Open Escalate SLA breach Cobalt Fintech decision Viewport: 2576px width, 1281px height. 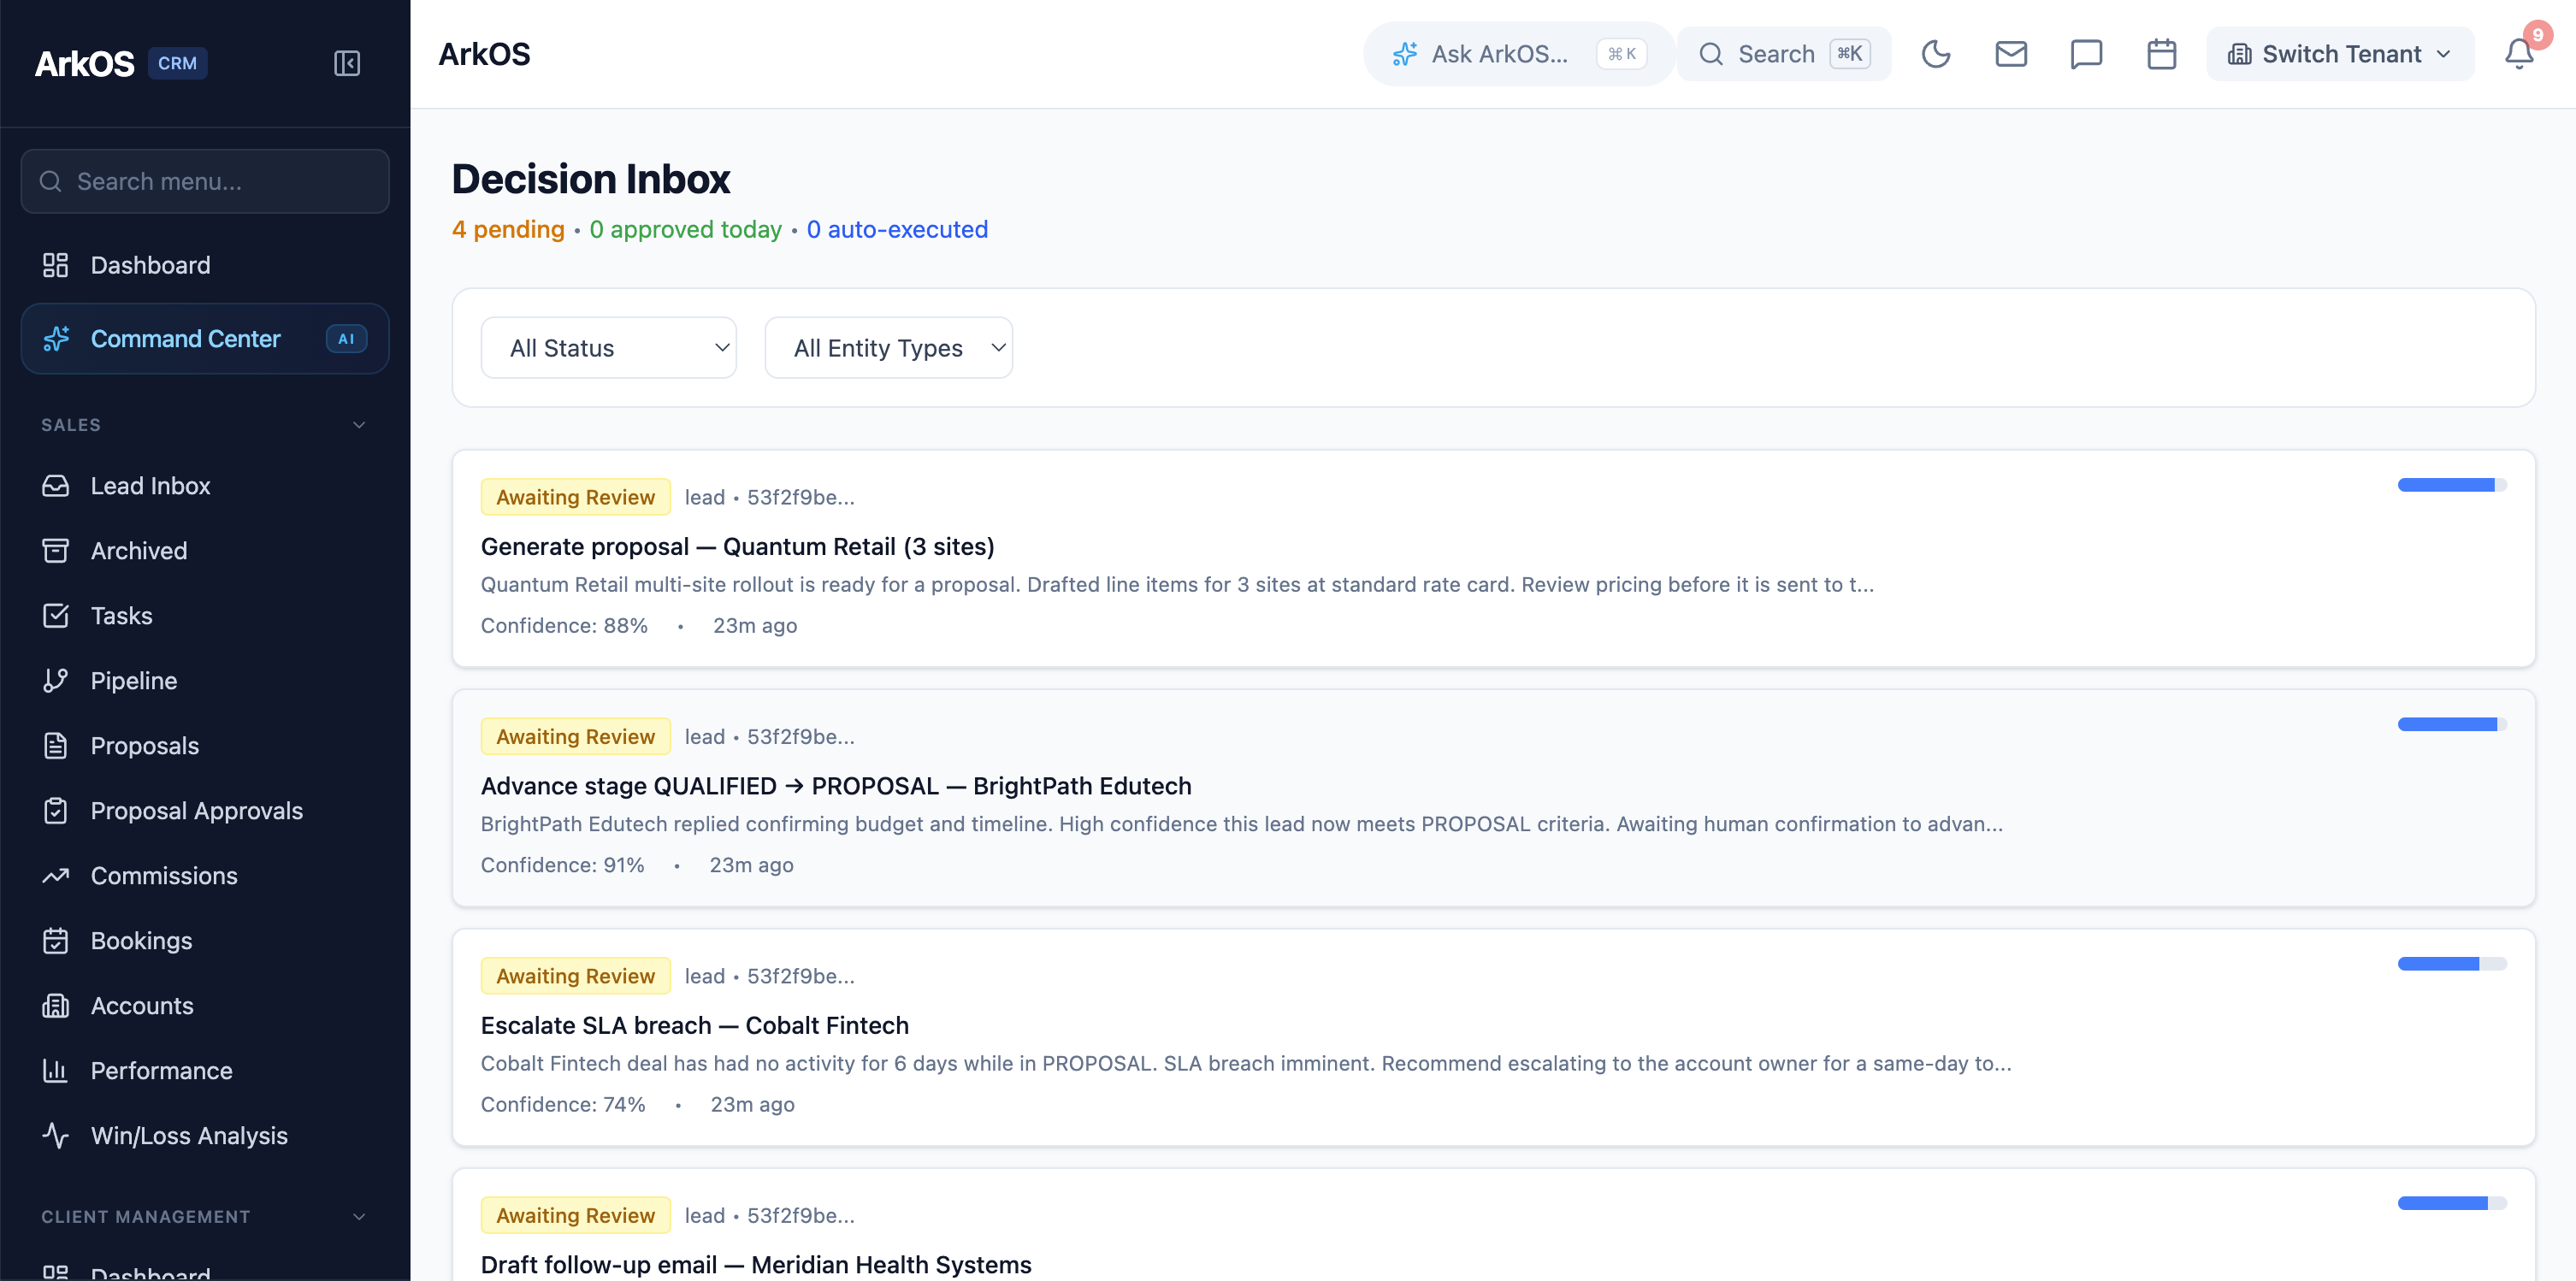(1493, 1038)
